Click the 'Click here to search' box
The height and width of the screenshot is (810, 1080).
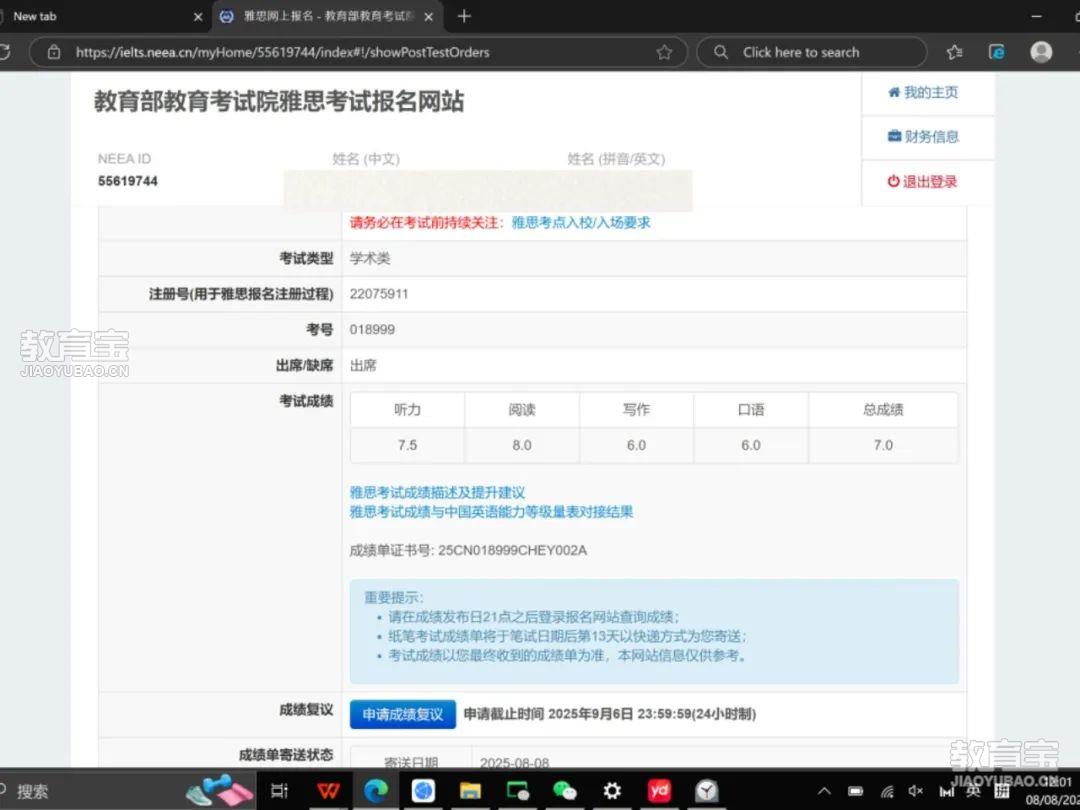[x=811, y=52]
